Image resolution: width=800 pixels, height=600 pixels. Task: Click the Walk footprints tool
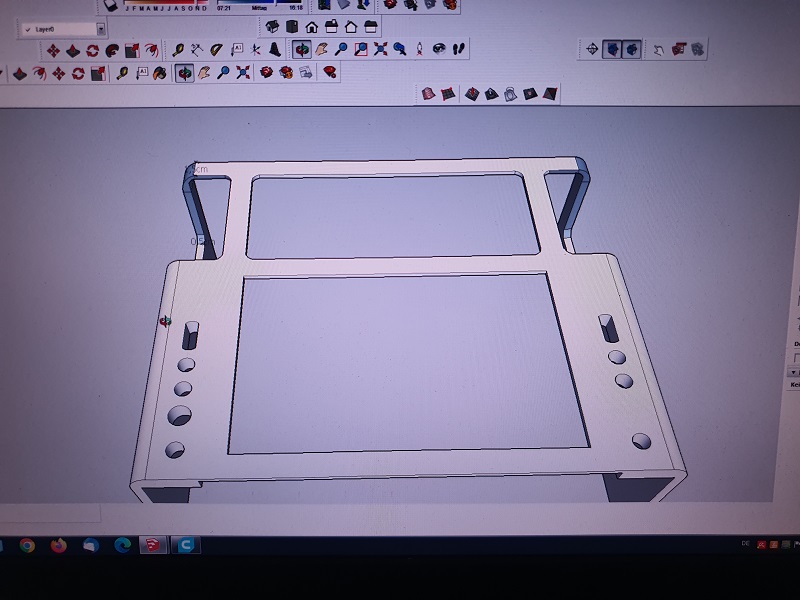(x=458, y=48)
